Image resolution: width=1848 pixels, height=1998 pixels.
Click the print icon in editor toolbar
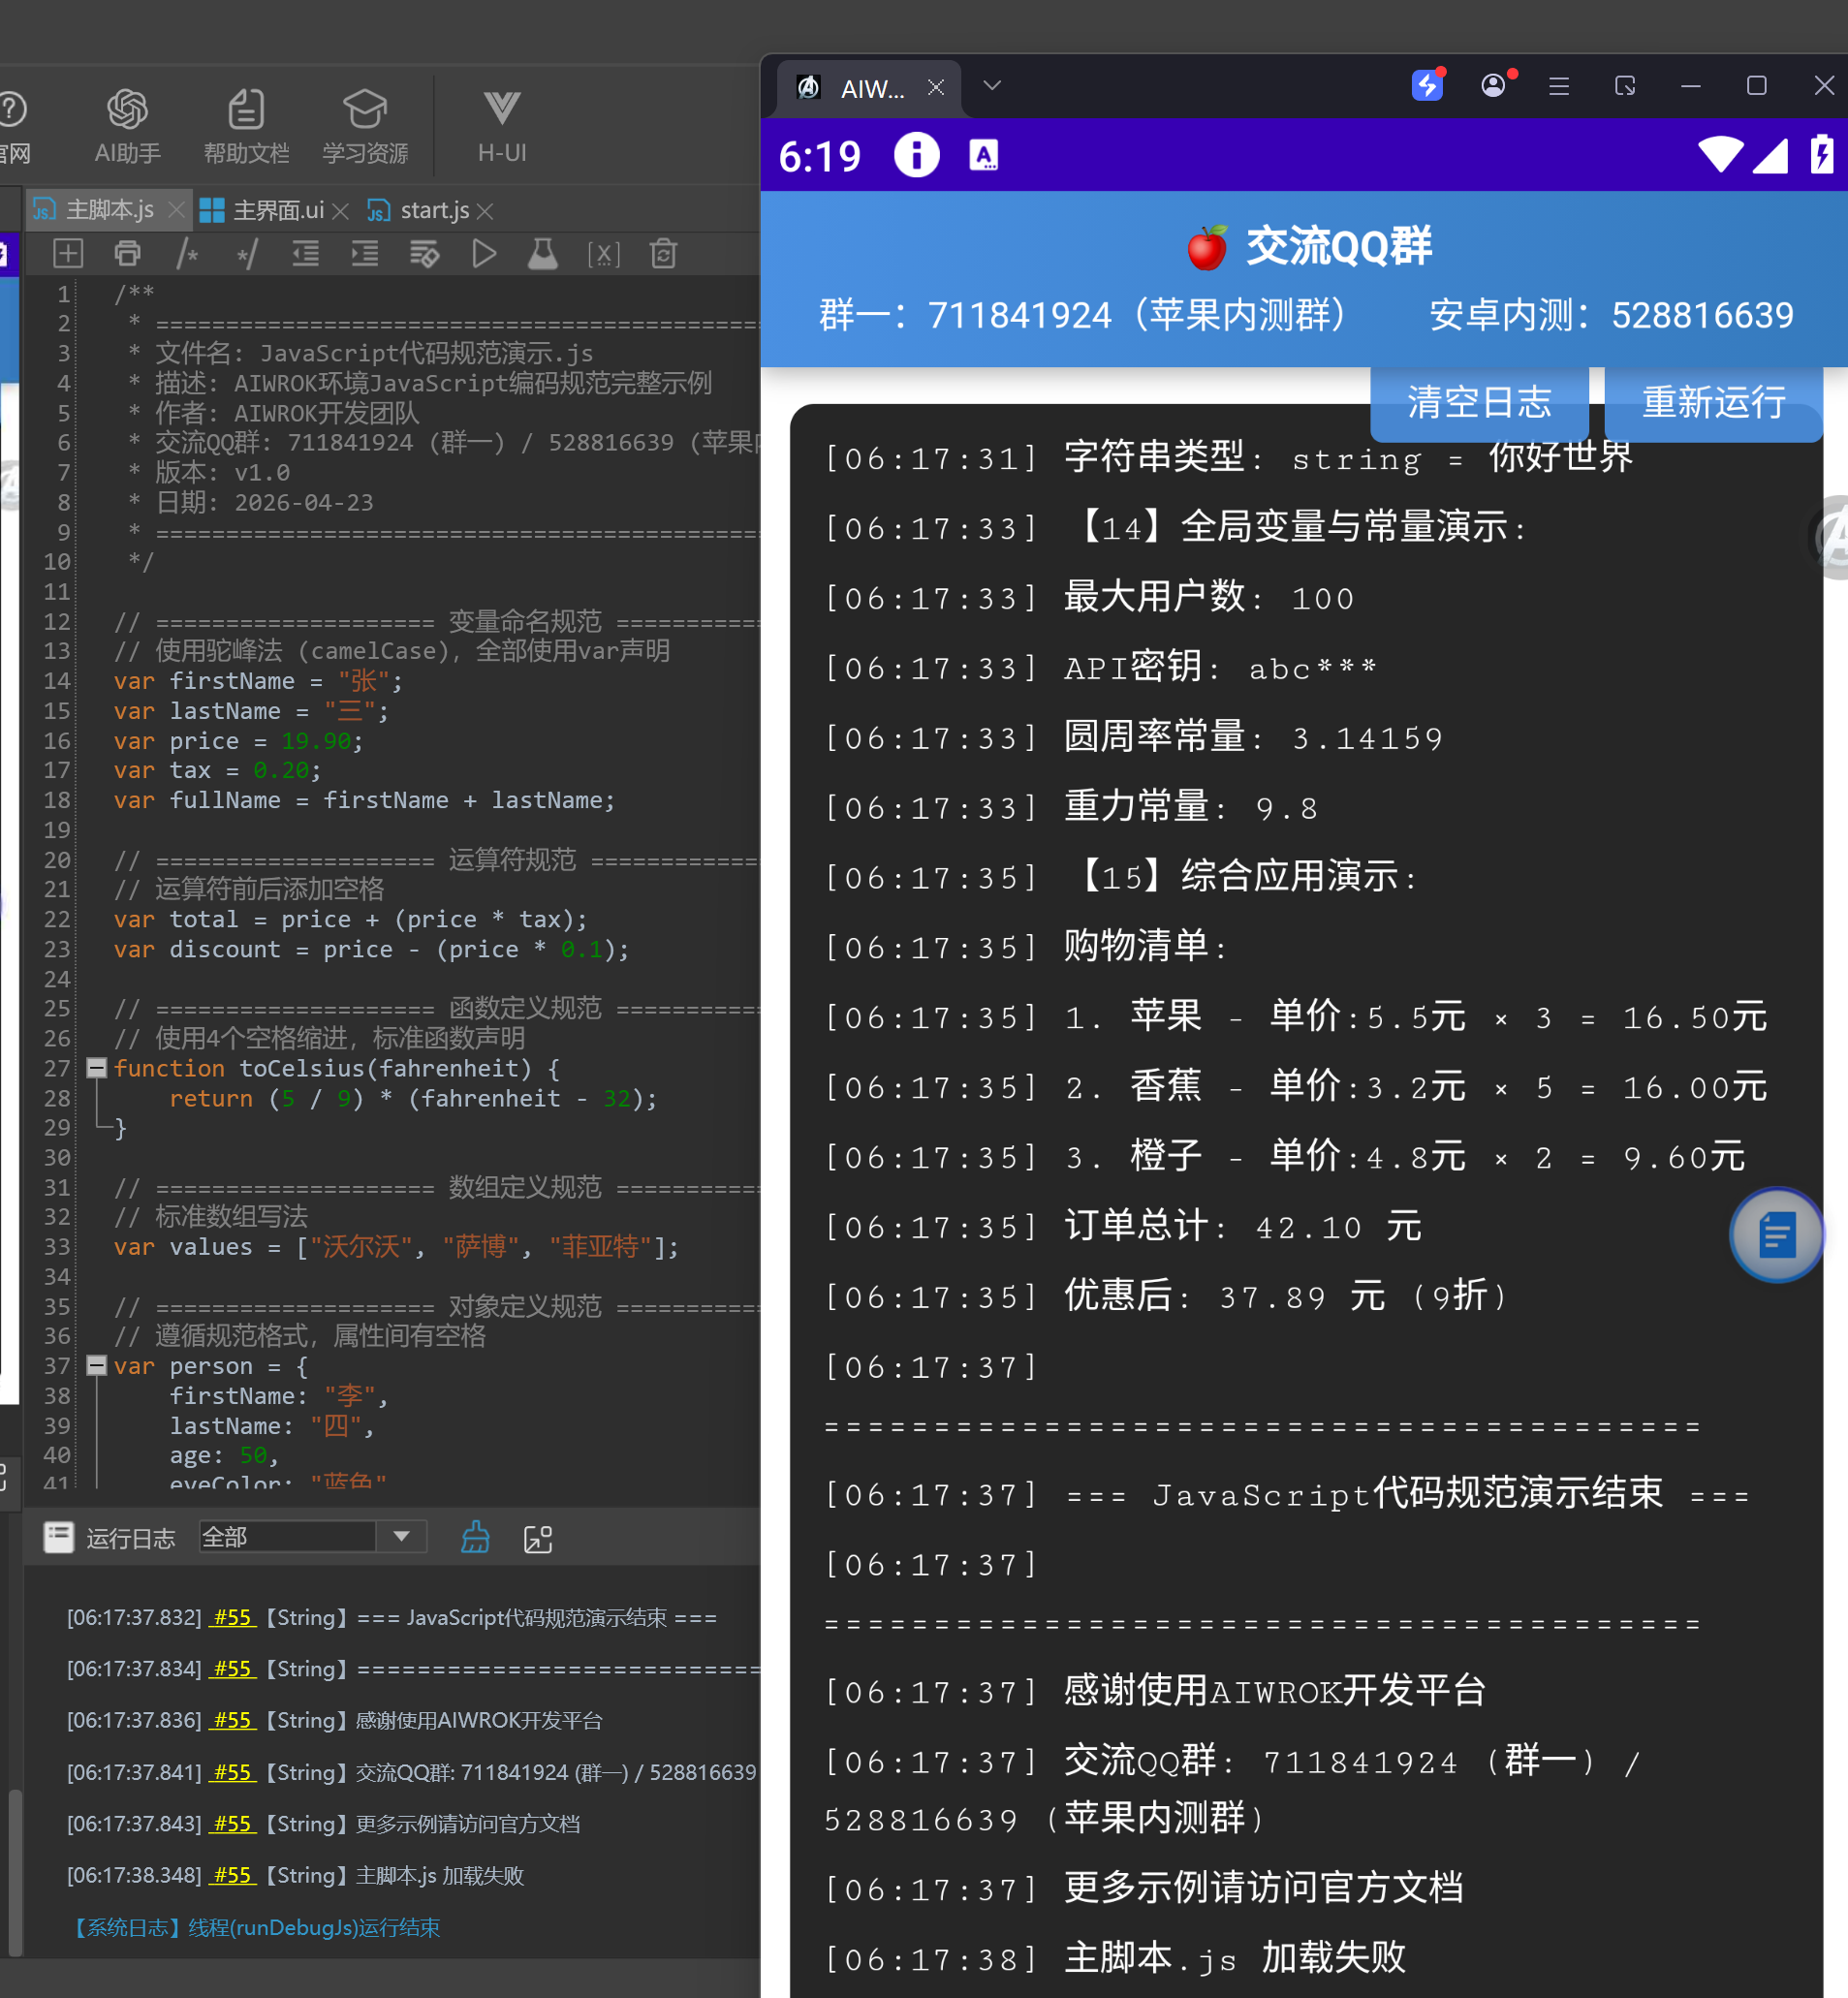pos(127,254)
